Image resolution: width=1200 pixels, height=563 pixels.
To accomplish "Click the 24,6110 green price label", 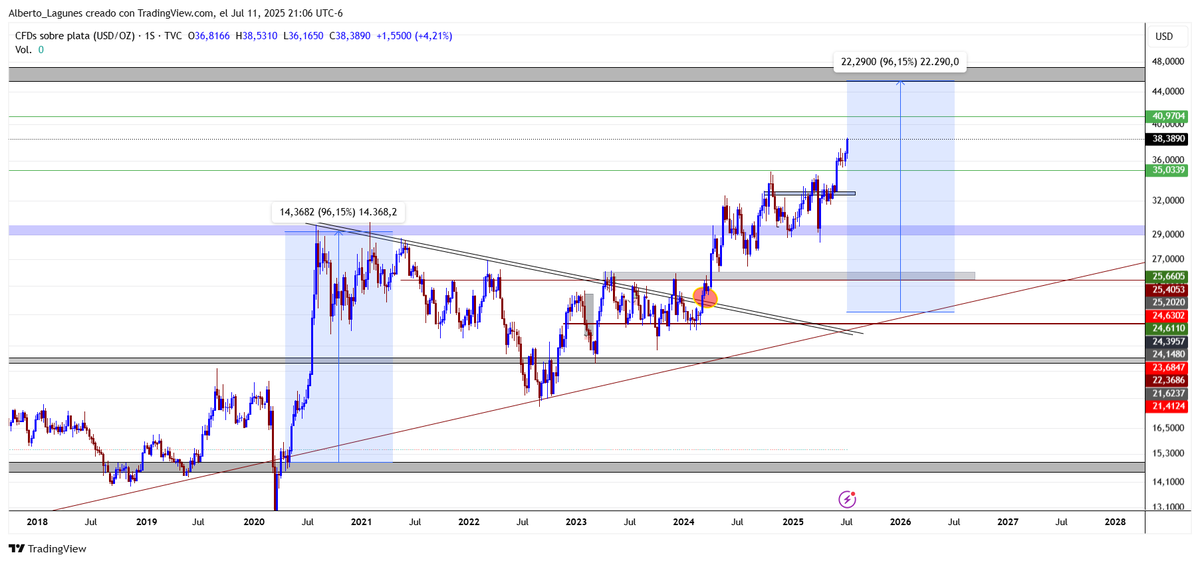I will pyautogui.click(x=1169, y=328).
